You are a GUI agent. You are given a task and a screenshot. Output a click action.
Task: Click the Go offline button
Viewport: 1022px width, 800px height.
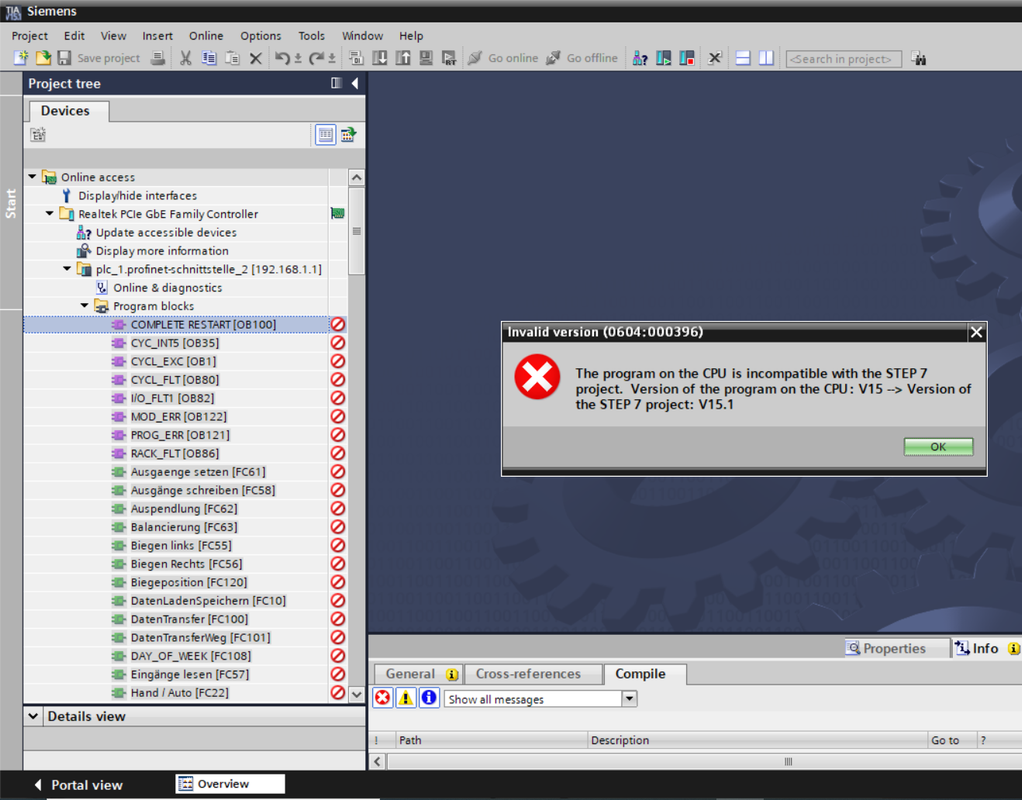[x=581, y=58]
